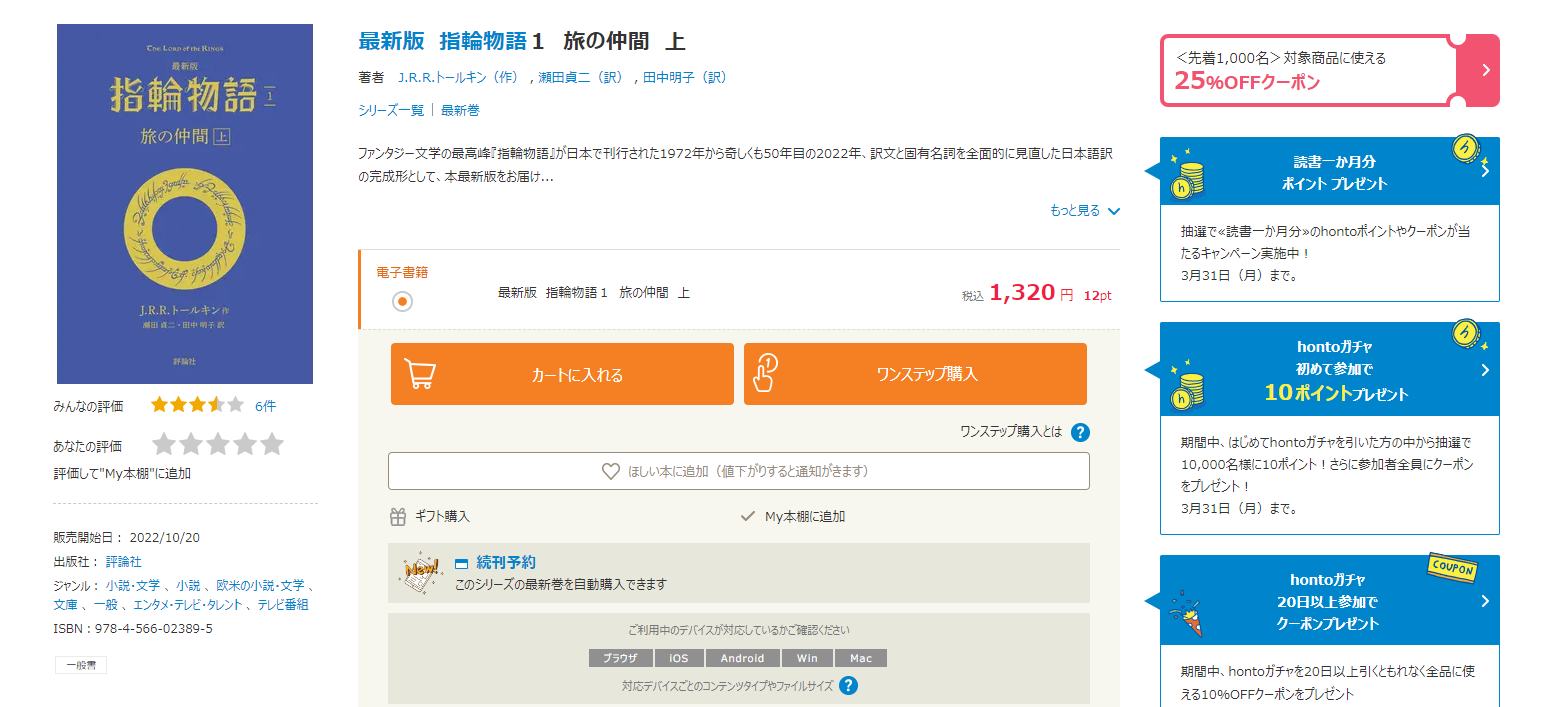The image size is (1558, 707).
Task: Click the 1,320 円 price text
Action: (x=1030, y=293)
